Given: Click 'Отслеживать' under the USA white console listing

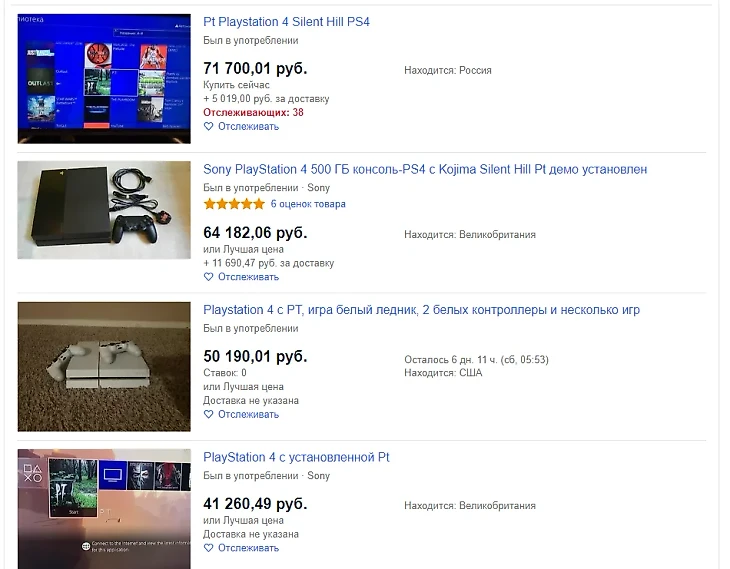Looking at the screenshot, I should (248, 414).
